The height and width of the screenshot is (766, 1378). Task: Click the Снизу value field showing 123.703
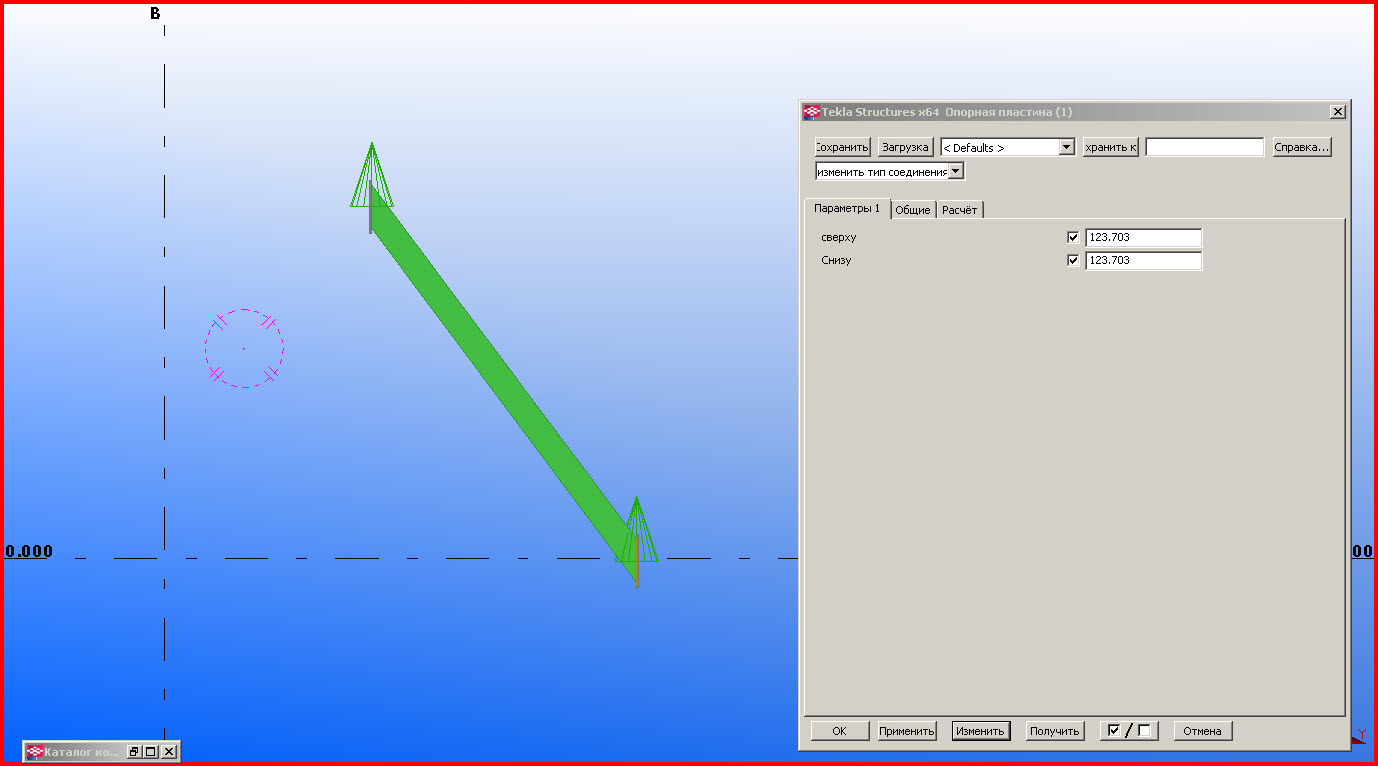[x=1143, y=260]
